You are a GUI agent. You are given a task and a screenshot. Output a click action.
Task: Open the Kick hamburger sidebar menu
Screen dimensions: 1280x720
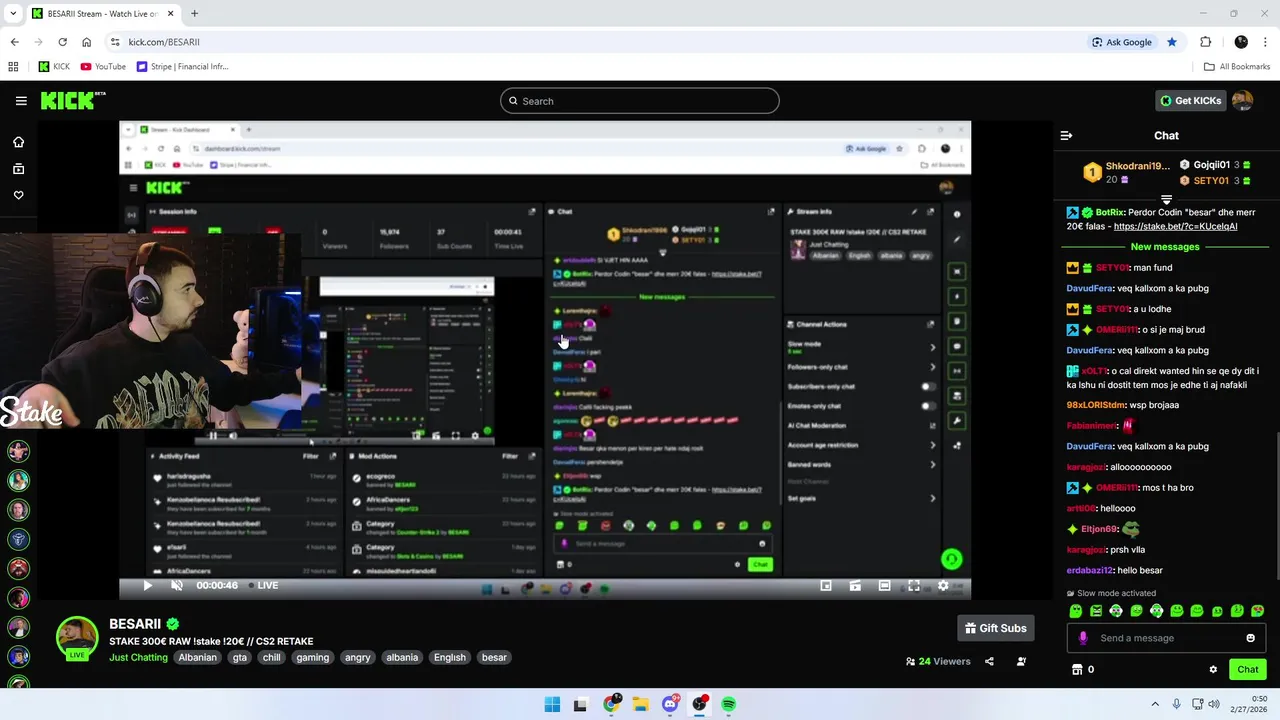(21, 101)
